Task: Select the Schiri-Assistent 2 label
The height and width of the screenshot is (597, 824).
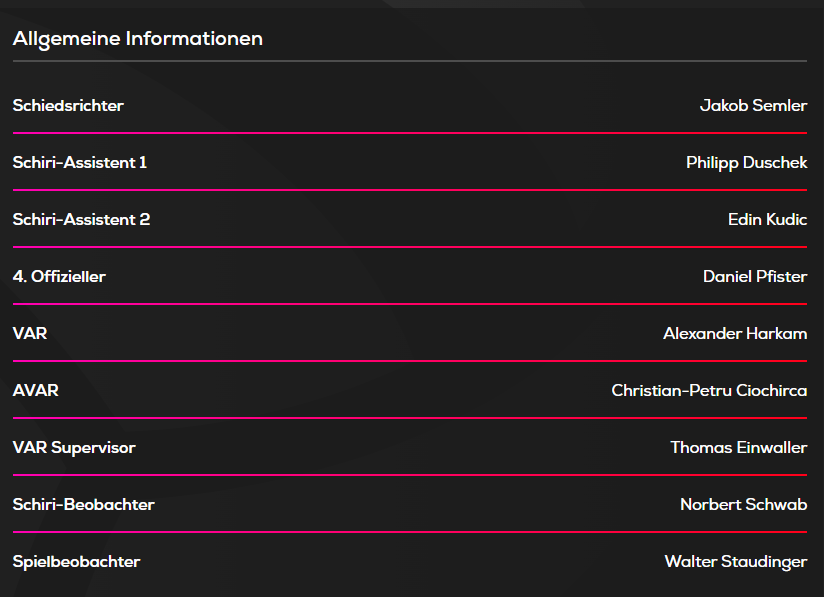Action: click(81, 219)
